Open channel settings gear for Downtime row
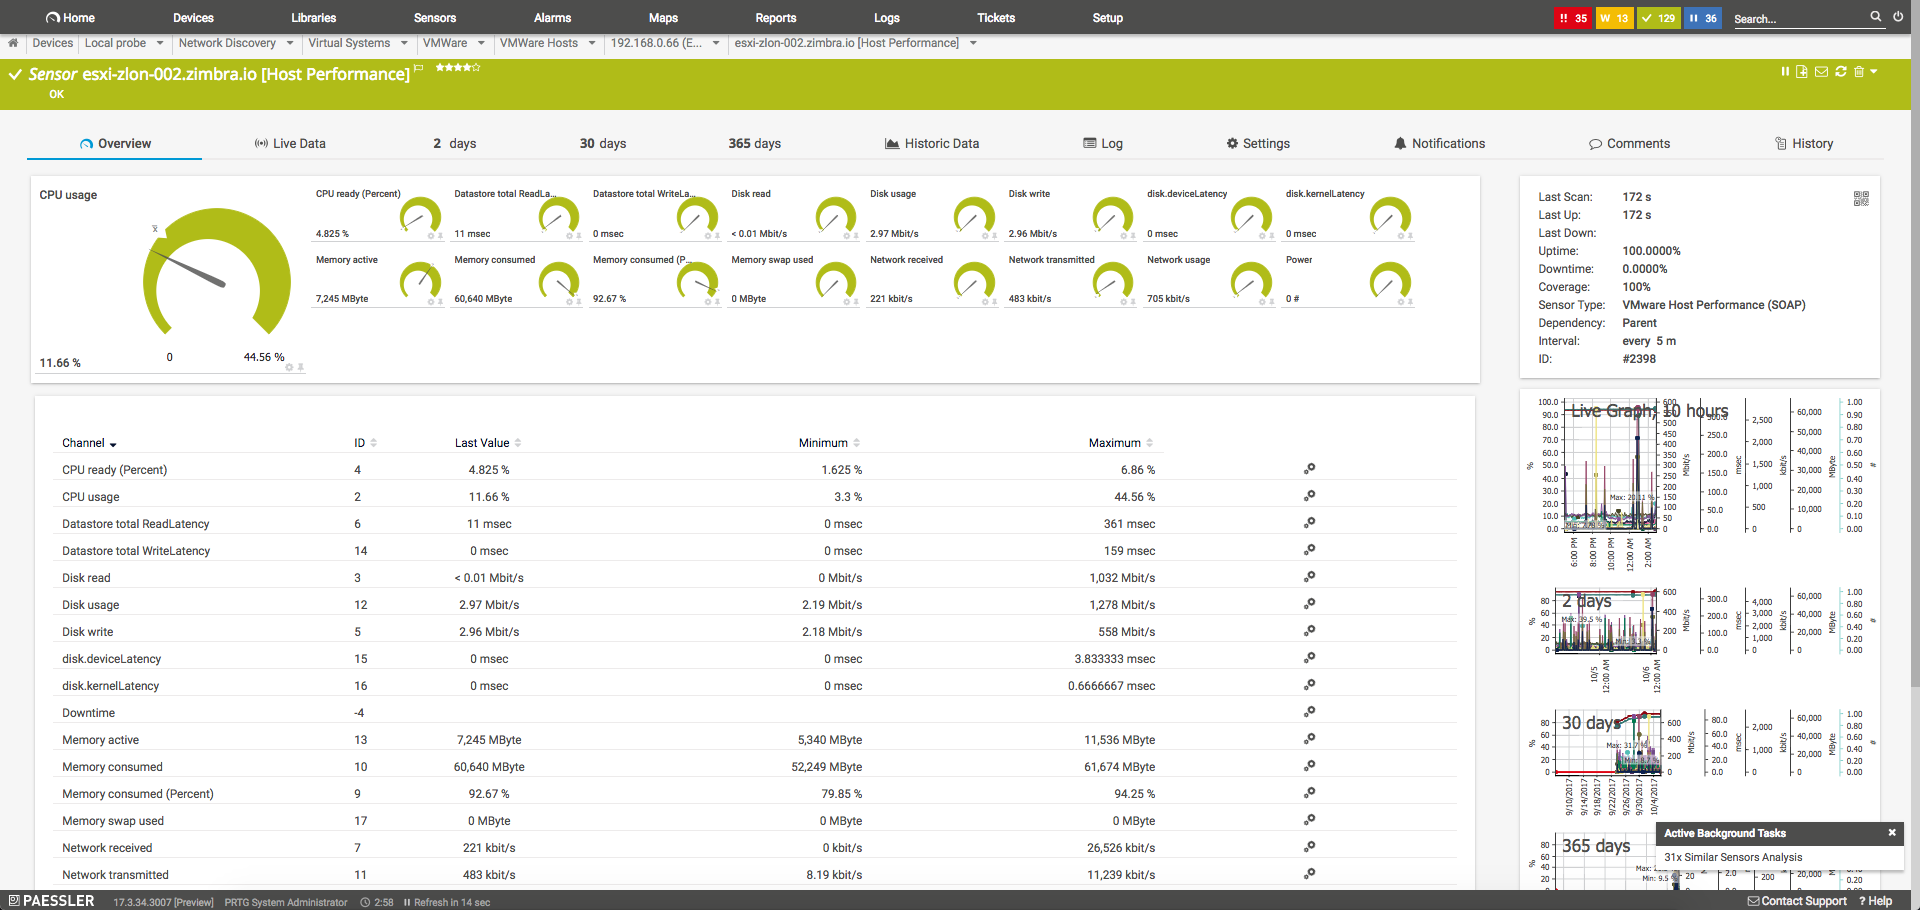 point(1309,712)
